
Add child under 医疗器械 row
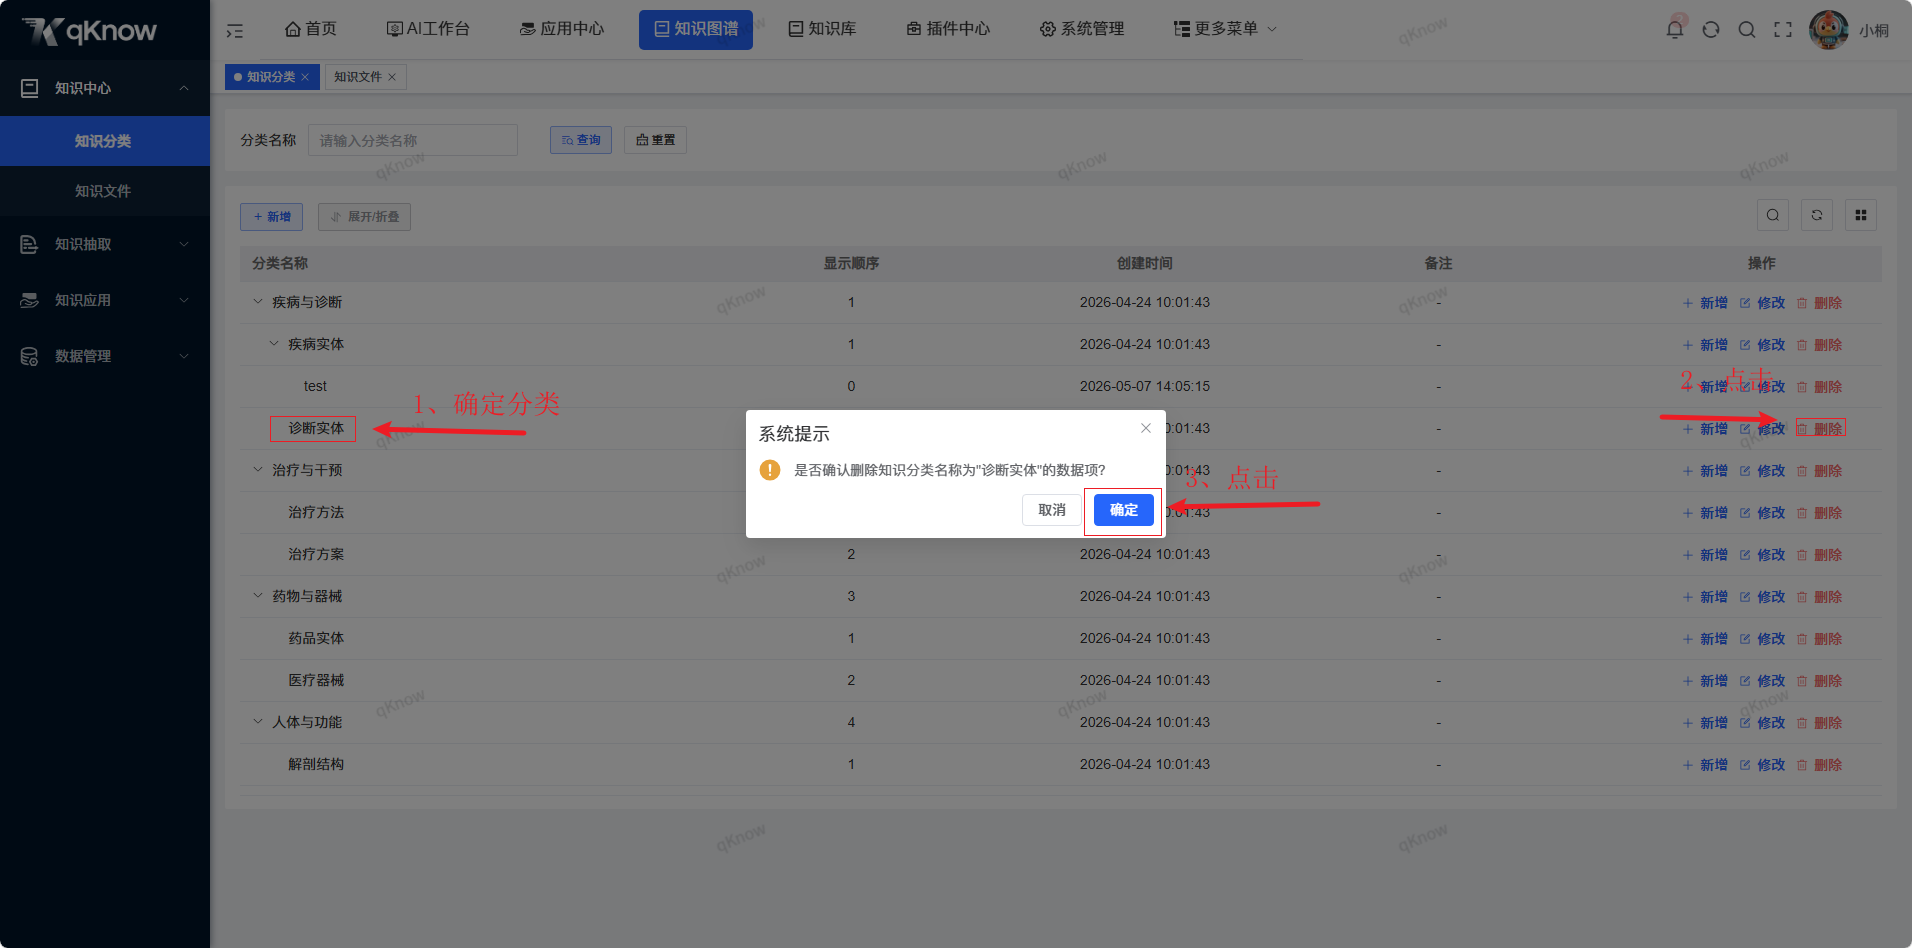1705,681
